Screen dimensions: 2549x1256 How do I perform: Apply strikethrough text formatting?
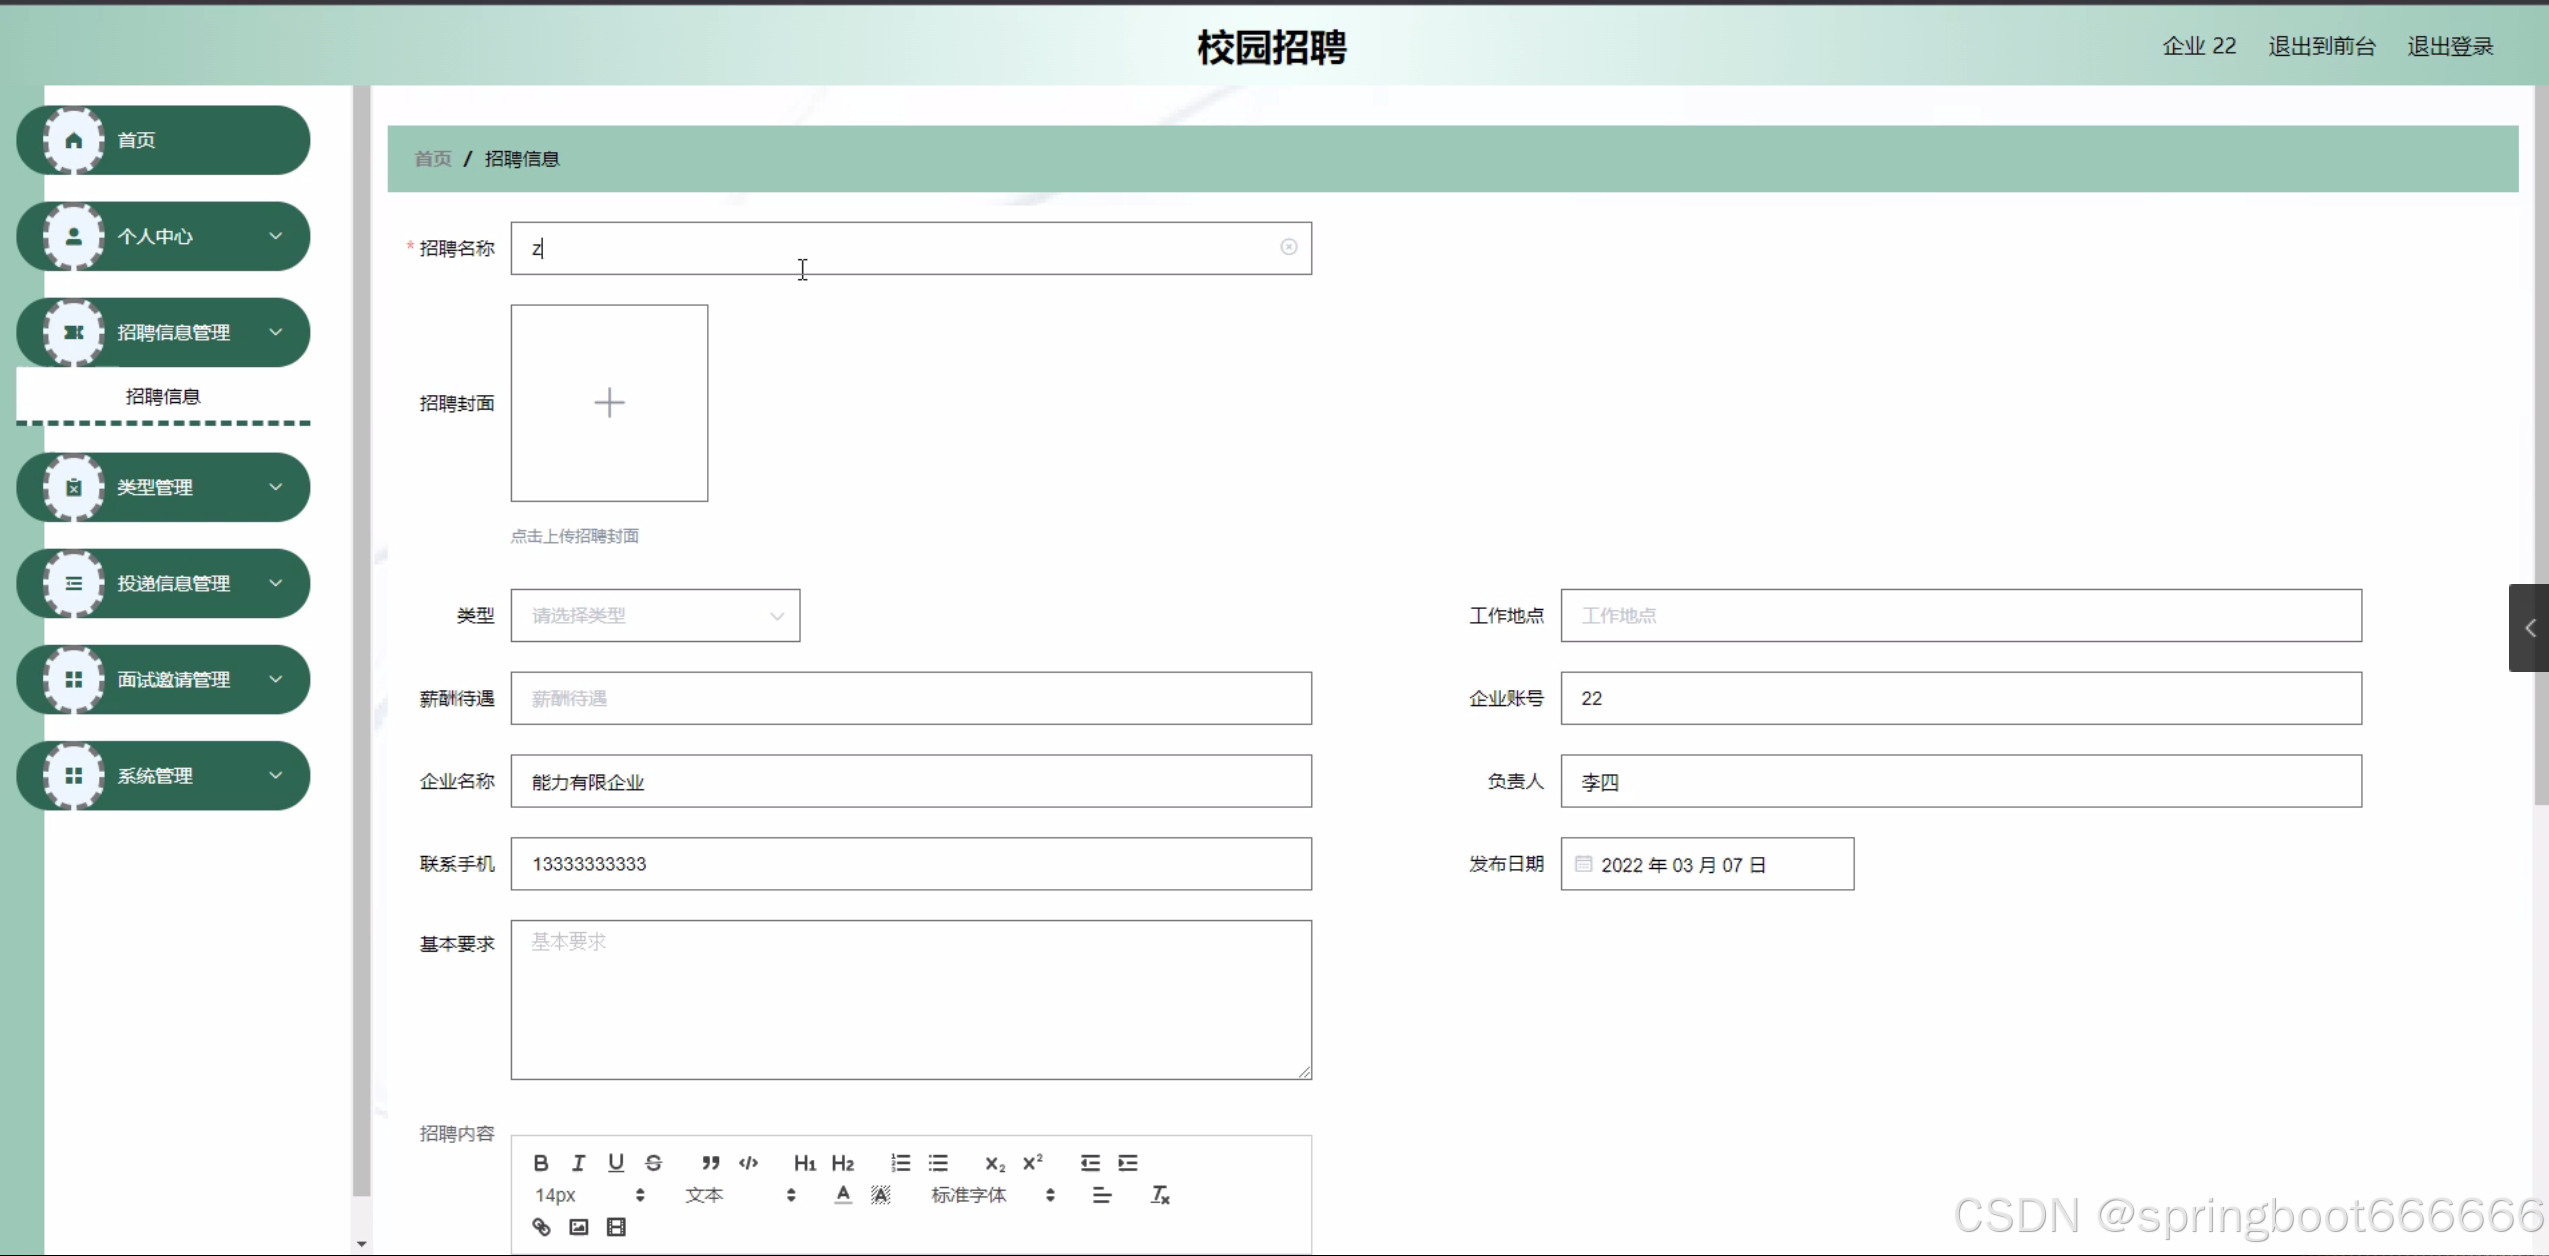point(653,1162)
